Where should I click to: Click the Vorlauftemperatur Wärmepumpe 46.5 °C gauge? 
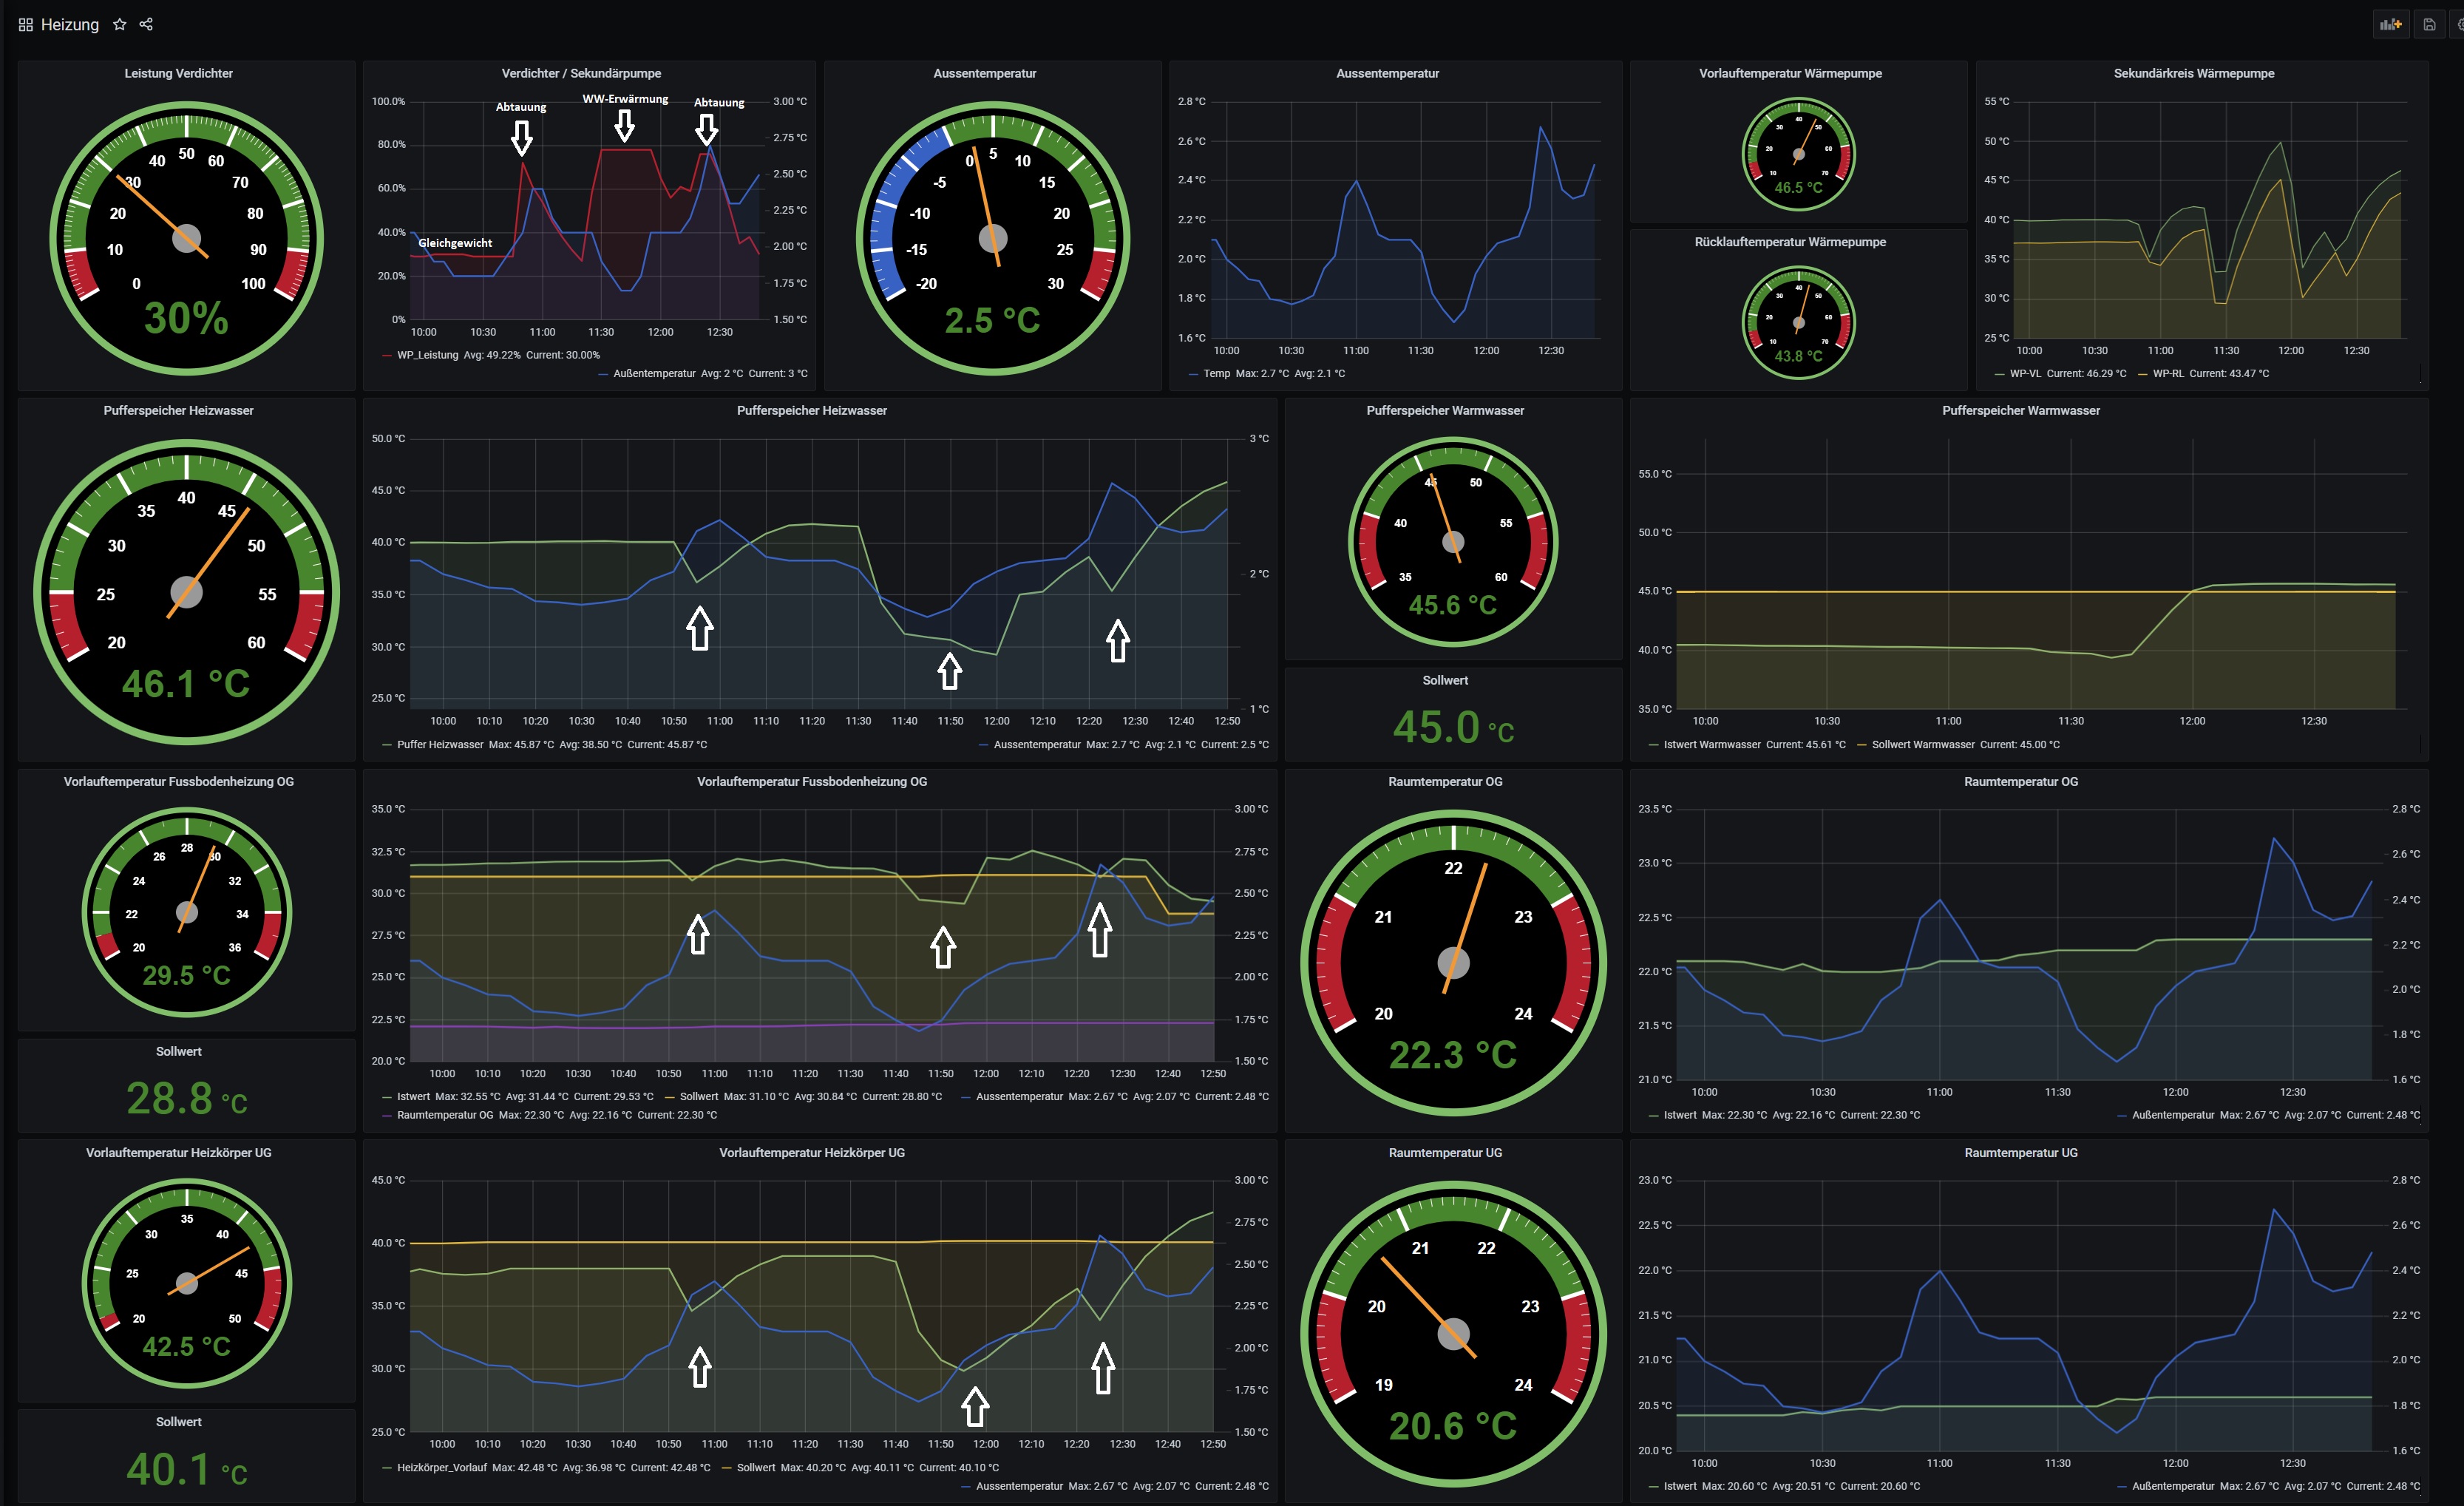pos(1798,153)
